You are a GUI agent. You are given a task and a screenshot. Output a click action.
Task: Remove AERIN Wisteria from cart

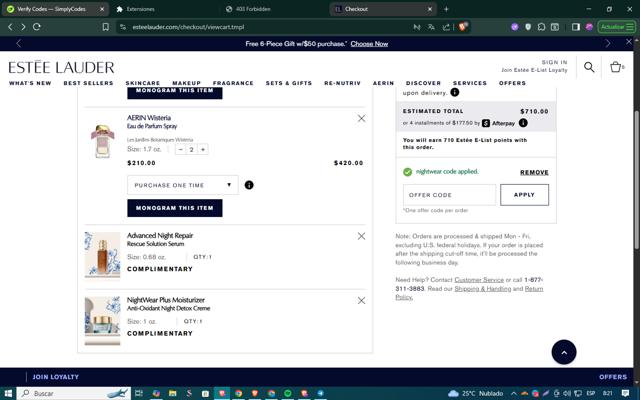point(361,118)
